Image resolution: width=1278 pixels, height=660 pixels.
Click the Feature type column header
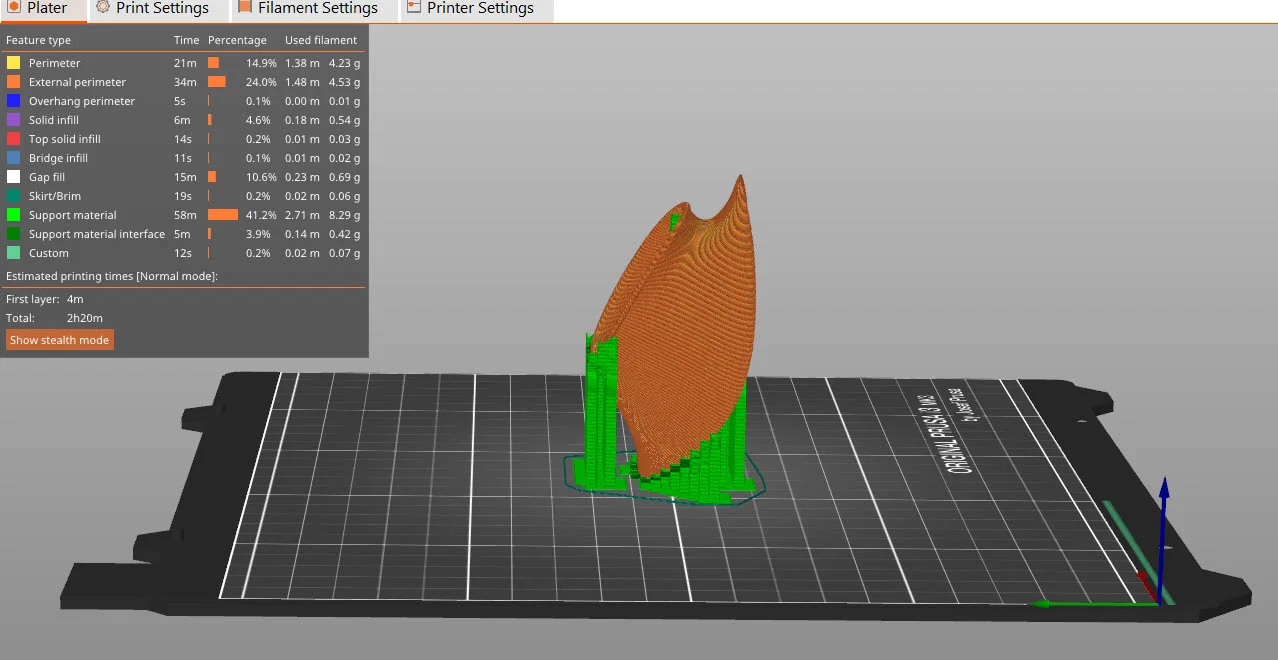tap(38, 40)
